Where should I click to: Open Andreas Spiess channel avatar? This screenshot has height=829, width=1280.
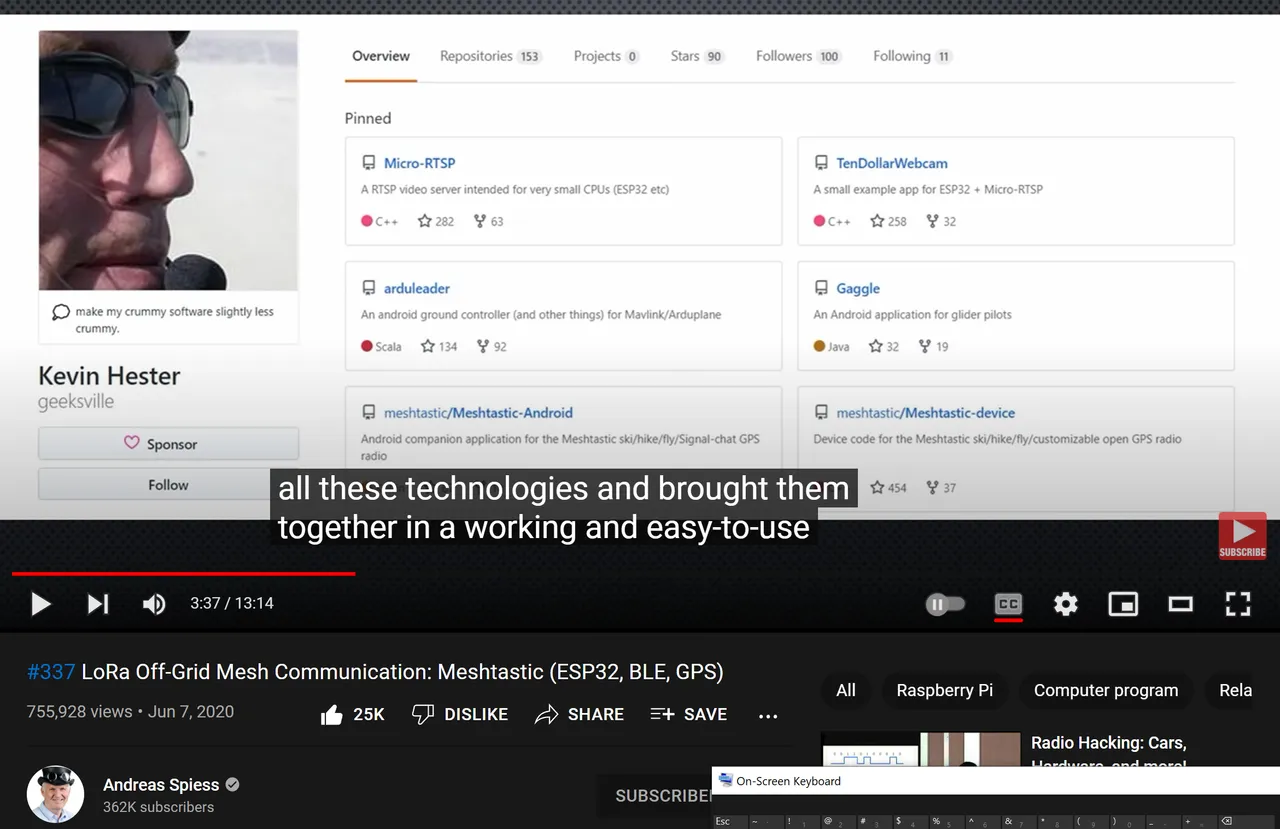[x=55, y=795]
